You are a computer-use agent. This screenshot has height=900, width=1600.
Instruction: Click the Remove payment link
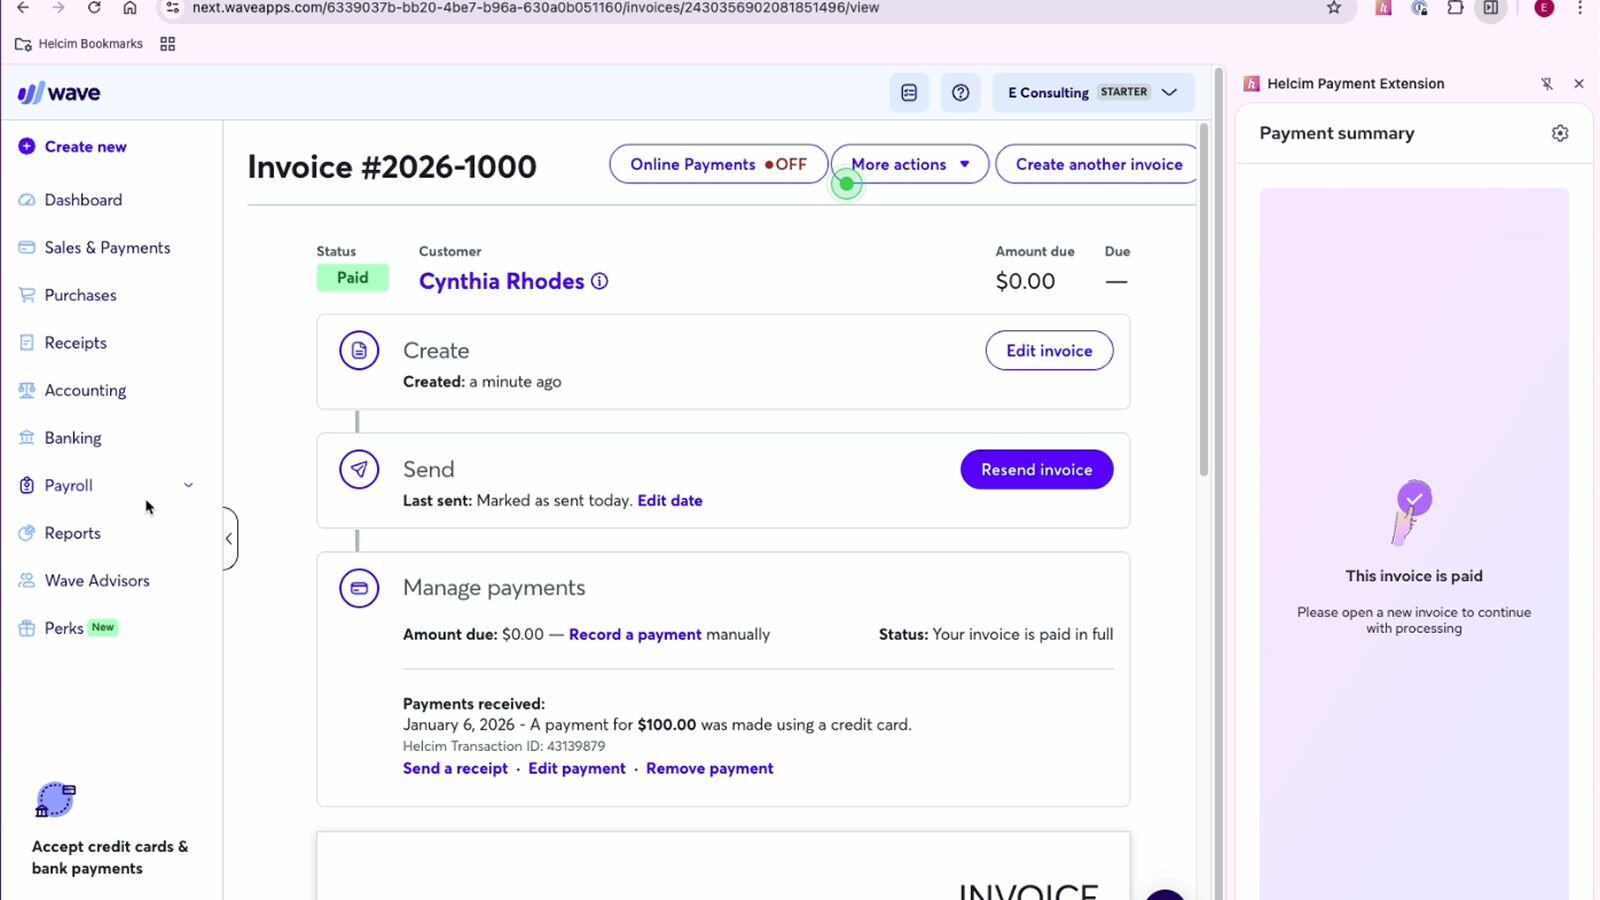tap(709, 768)
